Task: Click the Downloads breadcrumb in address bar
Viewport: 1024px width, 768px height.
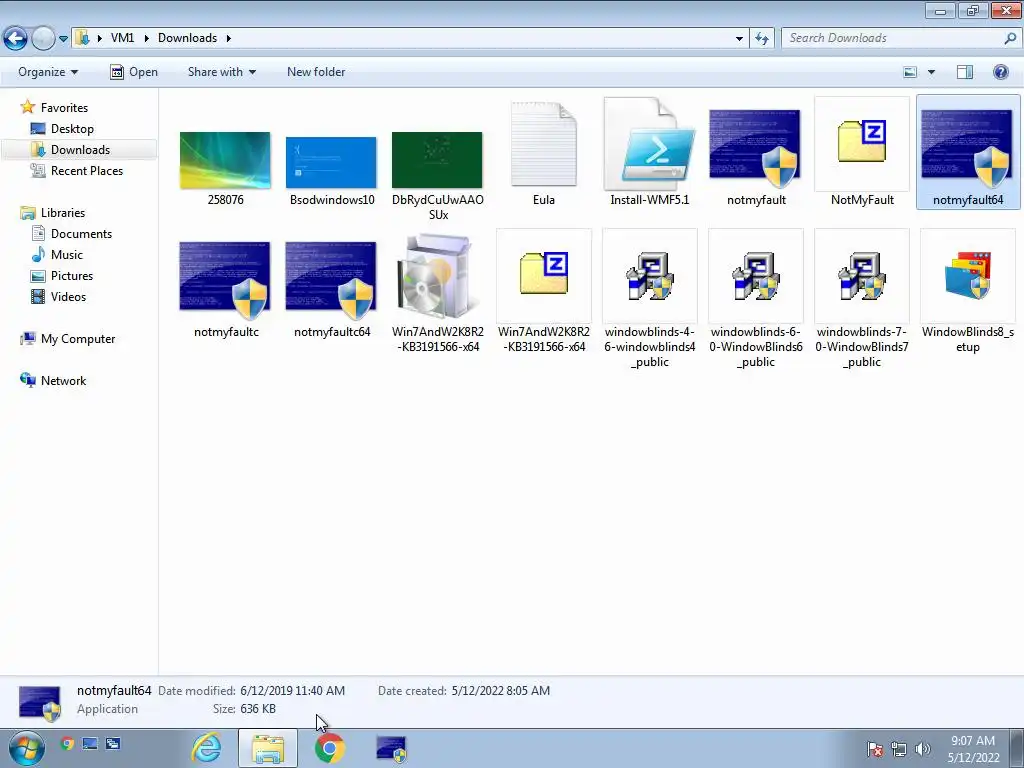Action: click(x=187, y=38)
